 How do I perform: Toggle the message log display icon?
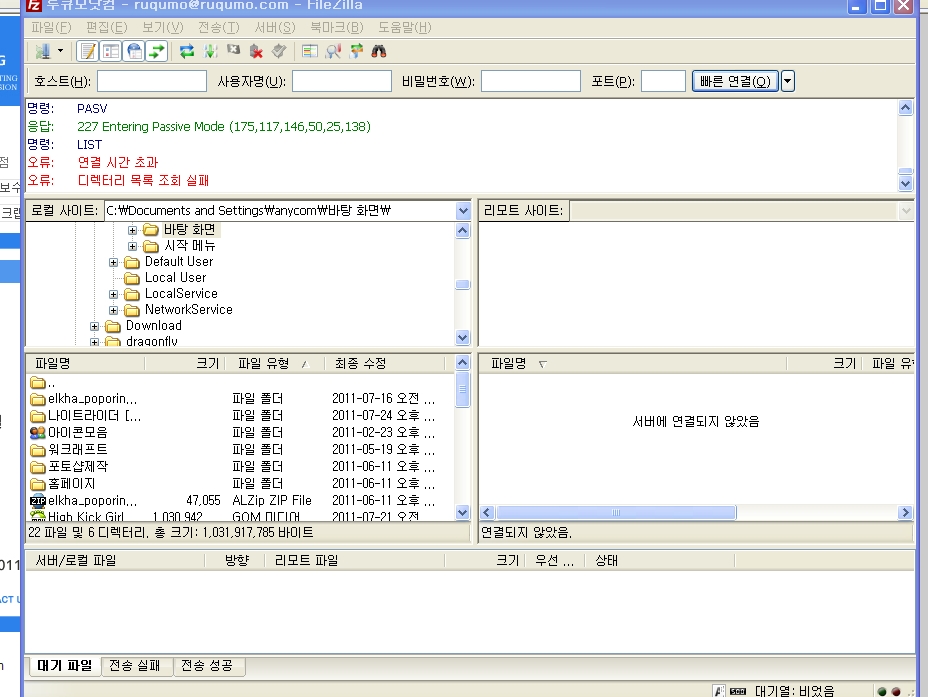pos(87,51)
